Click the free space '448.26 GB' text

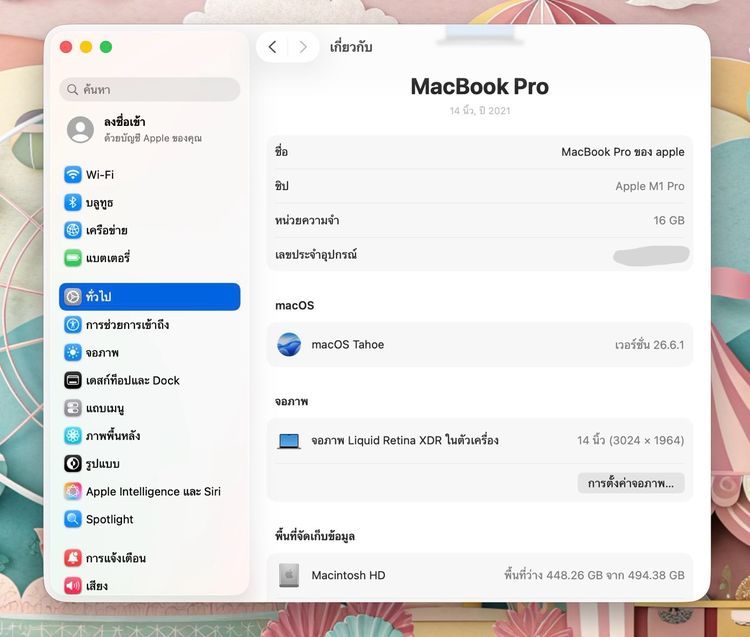click(574, 575)
